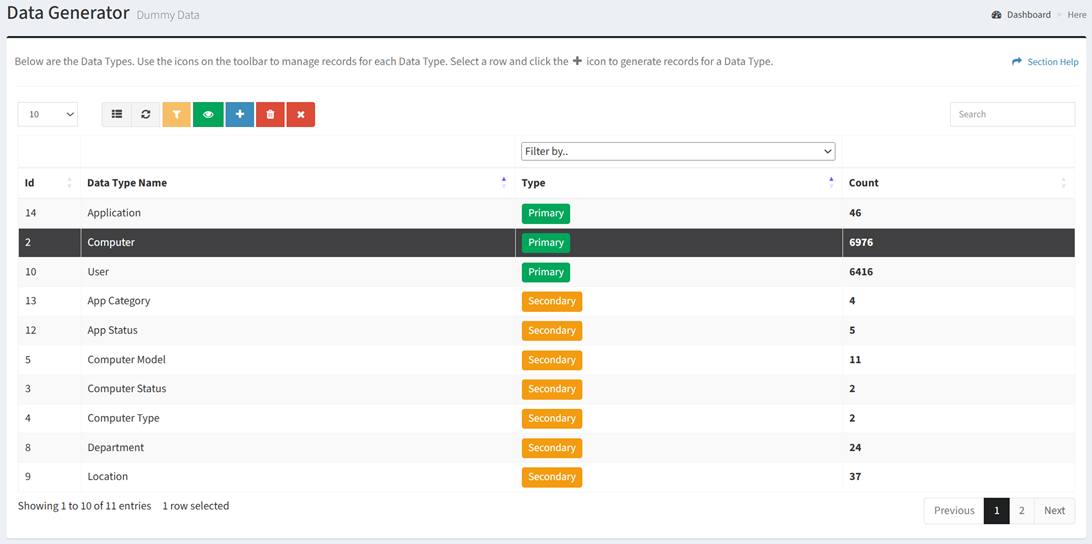The height and width of the screenshot is (544, 1092).
Task: Click the red trash delete icon
Action: click(x=270, y=115)
